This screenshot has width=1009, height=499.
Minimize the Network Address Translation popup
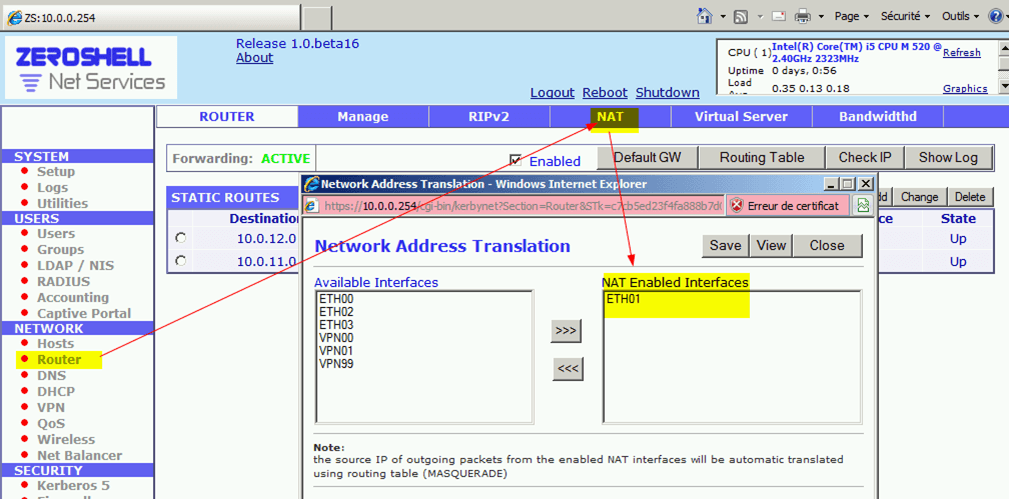click(x=833, y=184)
